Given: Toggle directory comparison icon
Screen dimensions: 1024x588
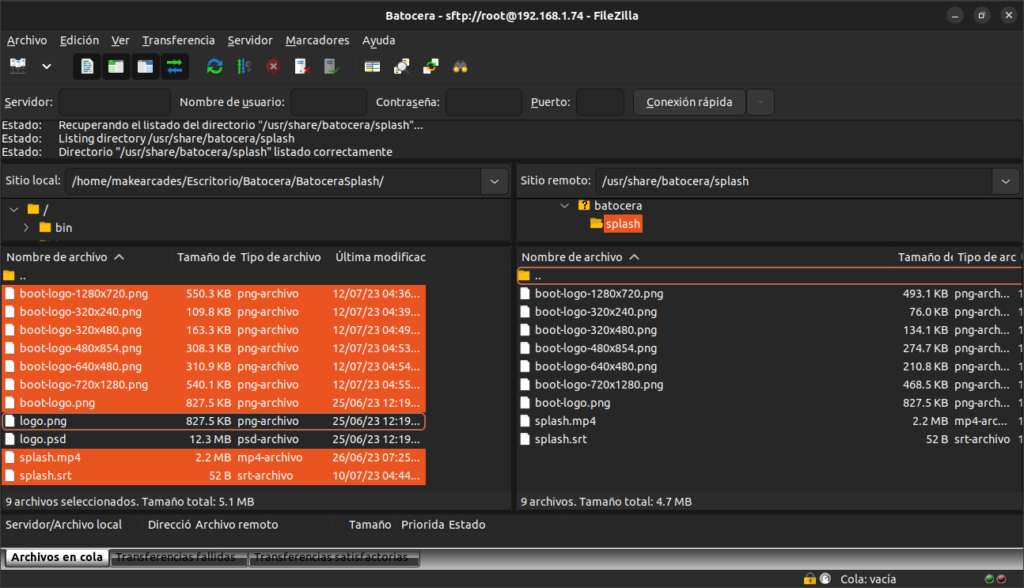Looking at the screenshot, I should (x=402, y=66).
